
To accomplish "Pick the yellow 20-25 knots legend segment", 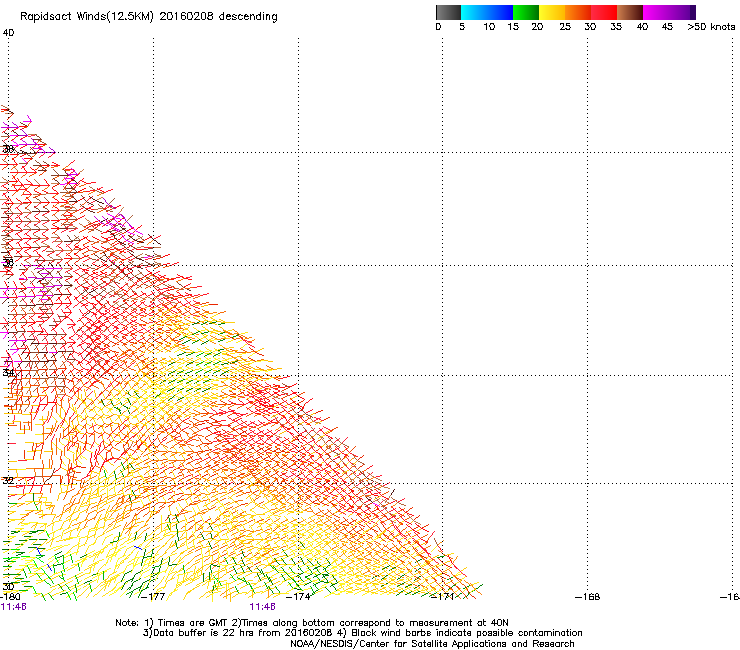I will pyautogui.click(x=552, y=12).
